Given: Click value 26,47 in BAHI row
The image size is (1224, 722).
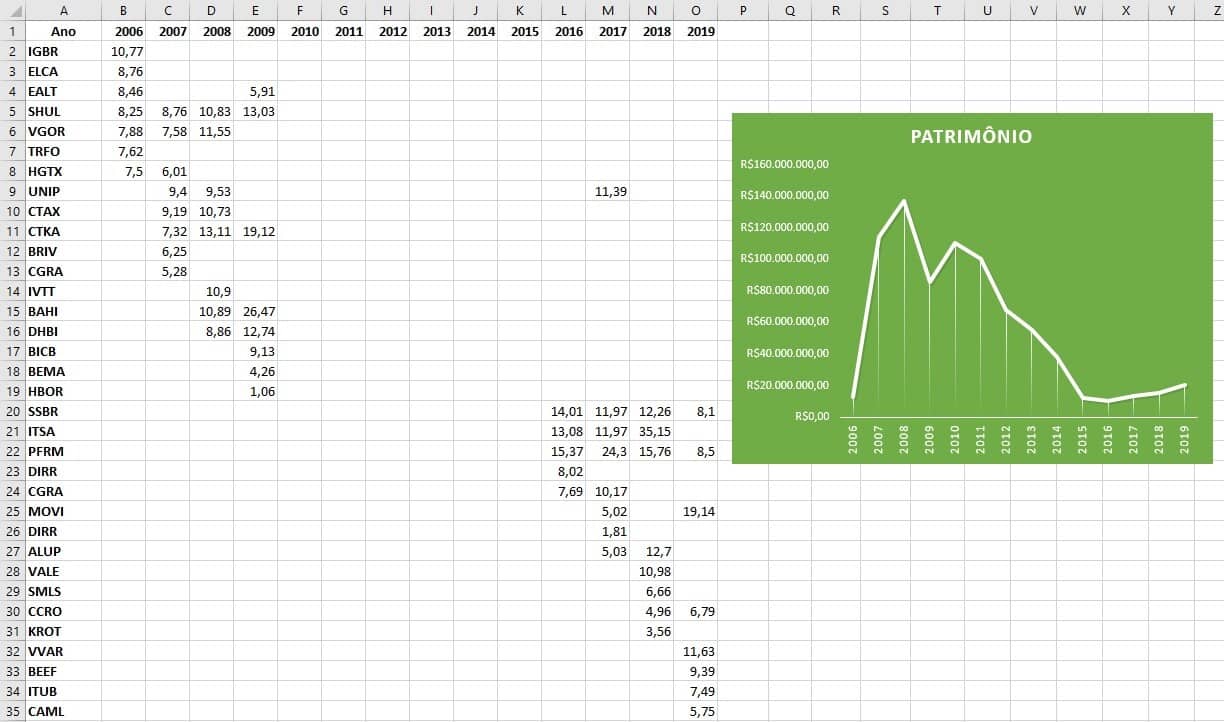Looking at the screenshot, I should 255,311.
